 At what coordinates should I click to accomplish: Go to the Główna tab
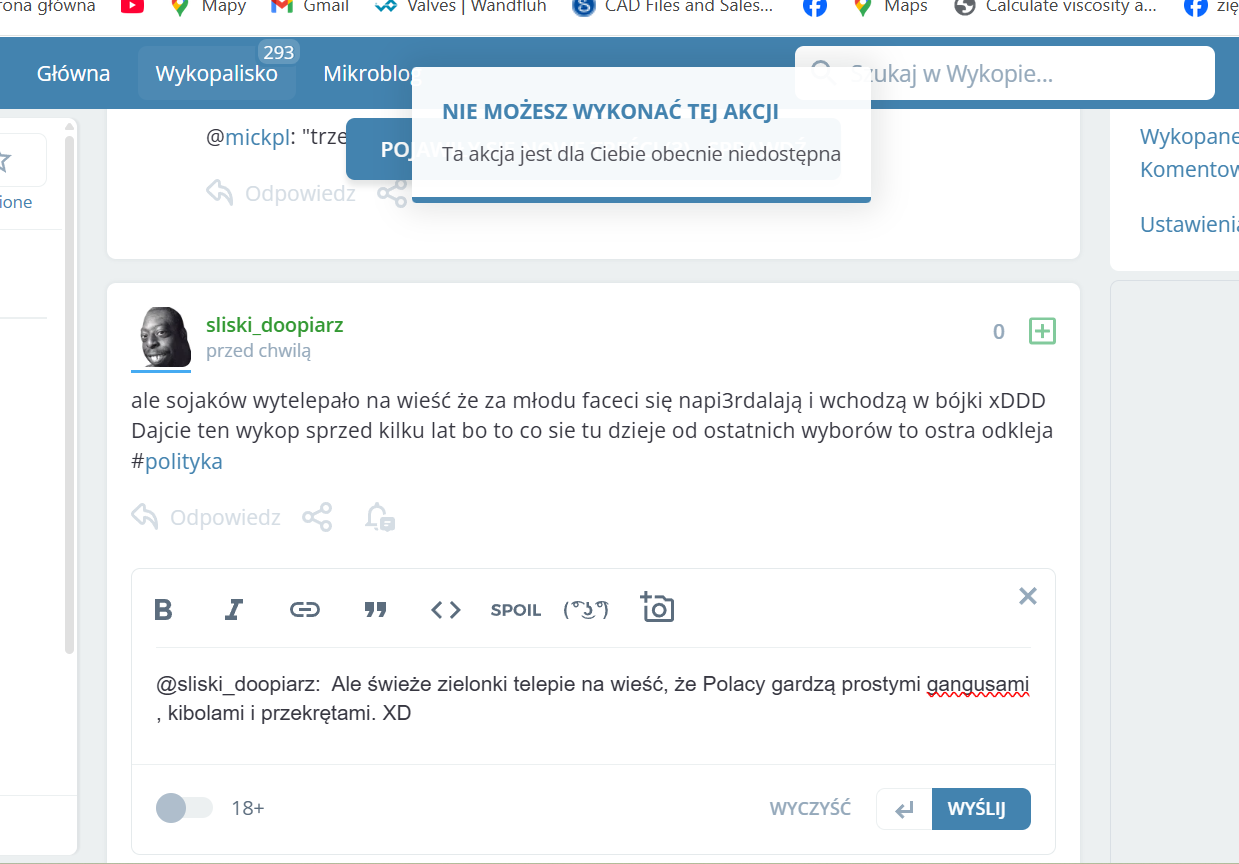(73, 73)
